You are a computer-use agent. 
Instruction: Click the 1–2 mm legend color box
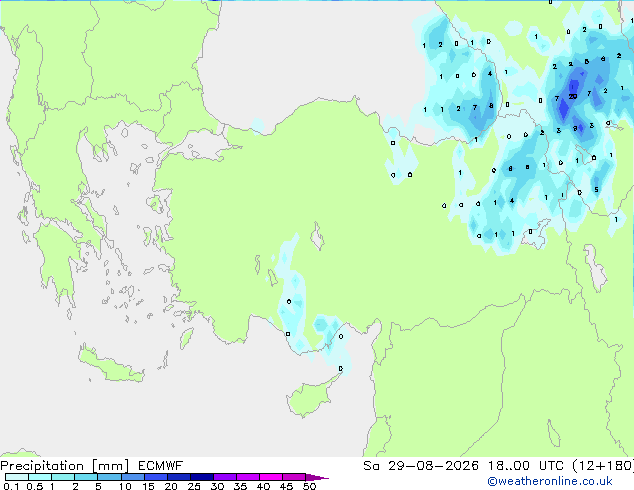pyautogui.click(x=63, y=477)
